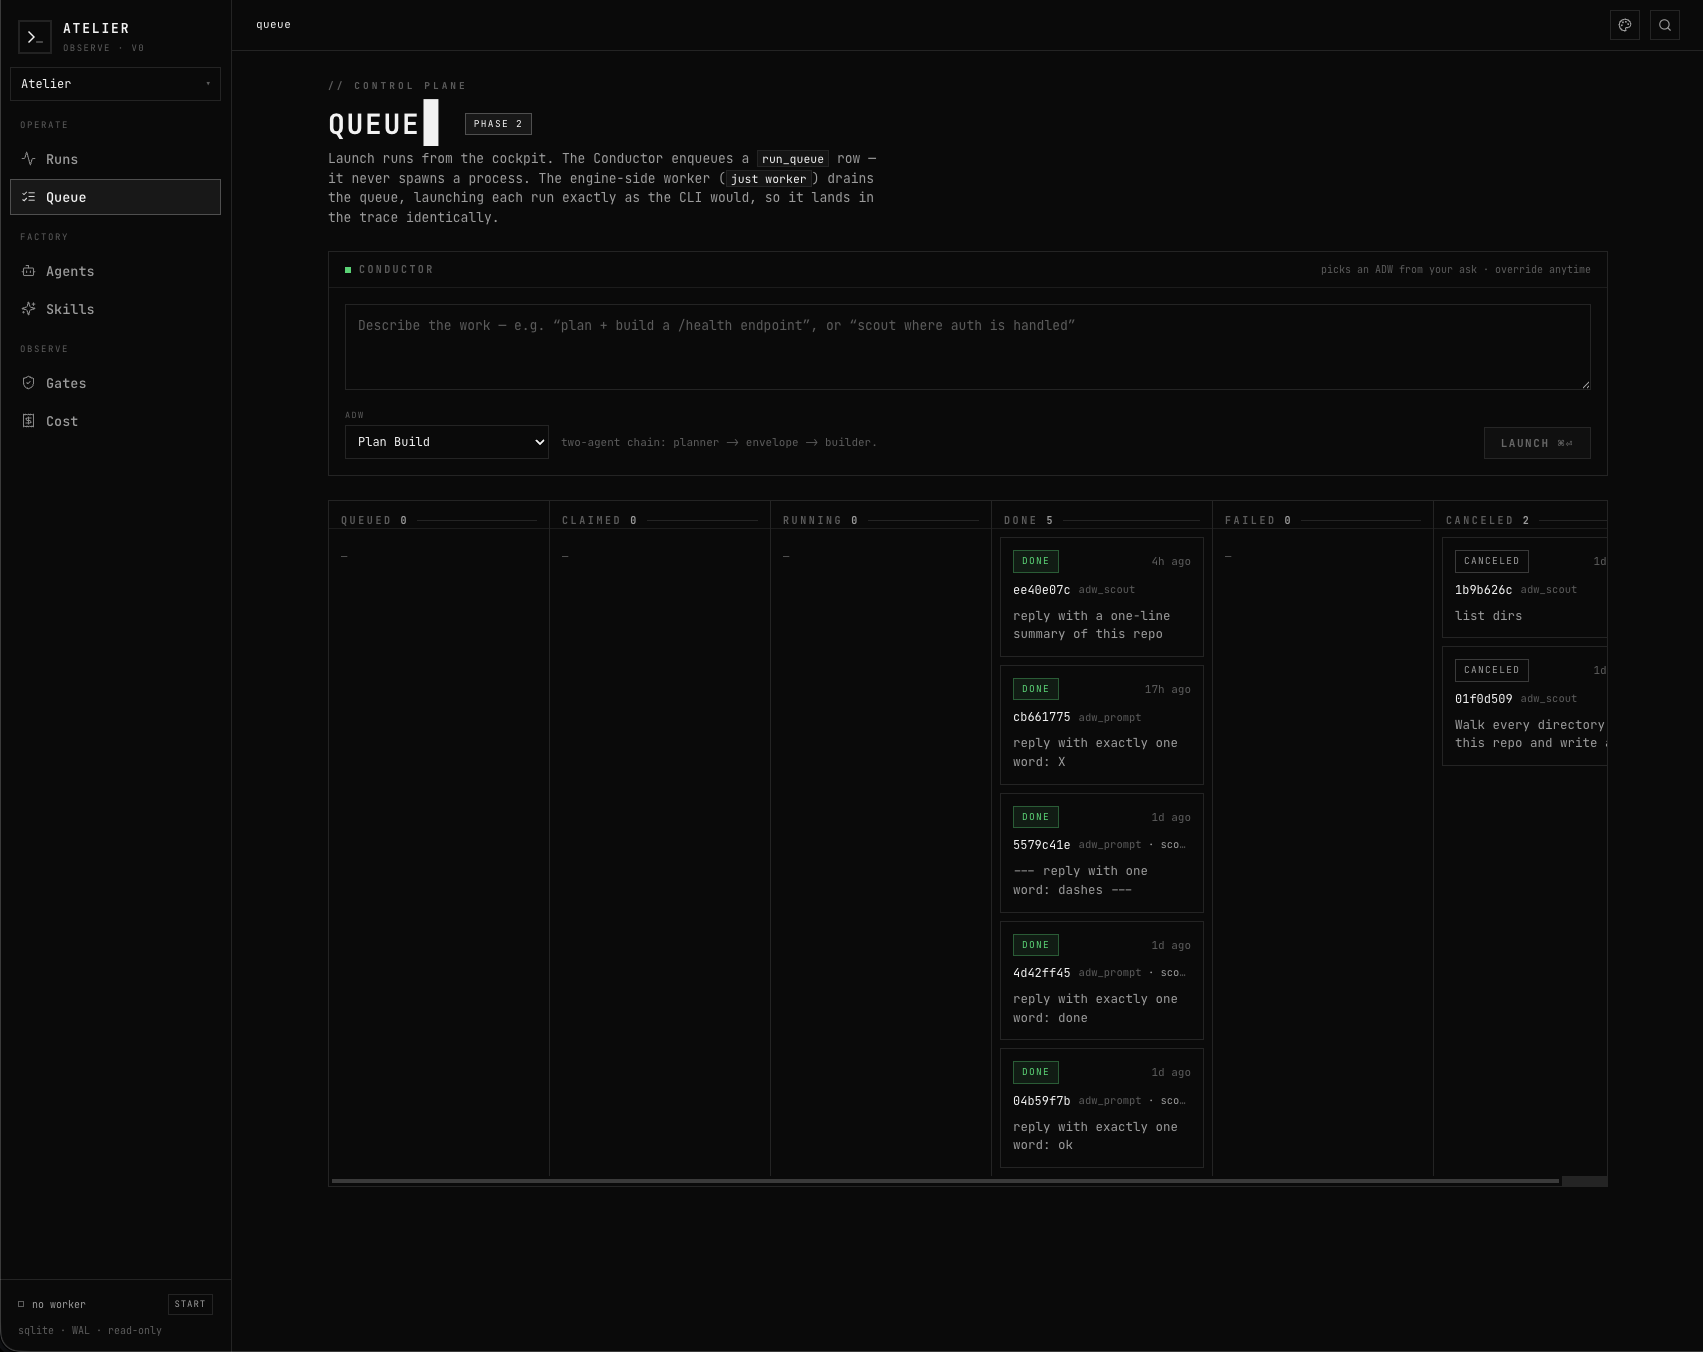Click the START worker button
Image resolution: width=1703 pixels, height=1352 pixels.
pos(190,1304)
